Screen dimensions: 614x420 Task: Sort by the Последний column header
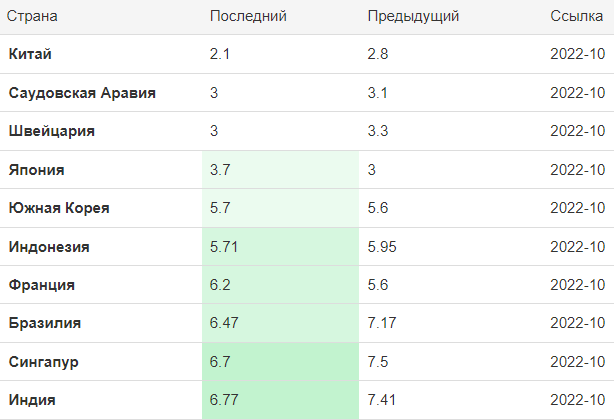pos(248,16)
